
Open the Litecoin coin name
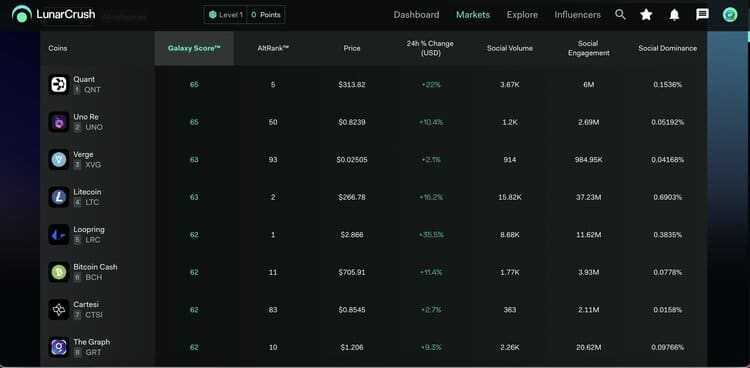[x=88, y=192]
